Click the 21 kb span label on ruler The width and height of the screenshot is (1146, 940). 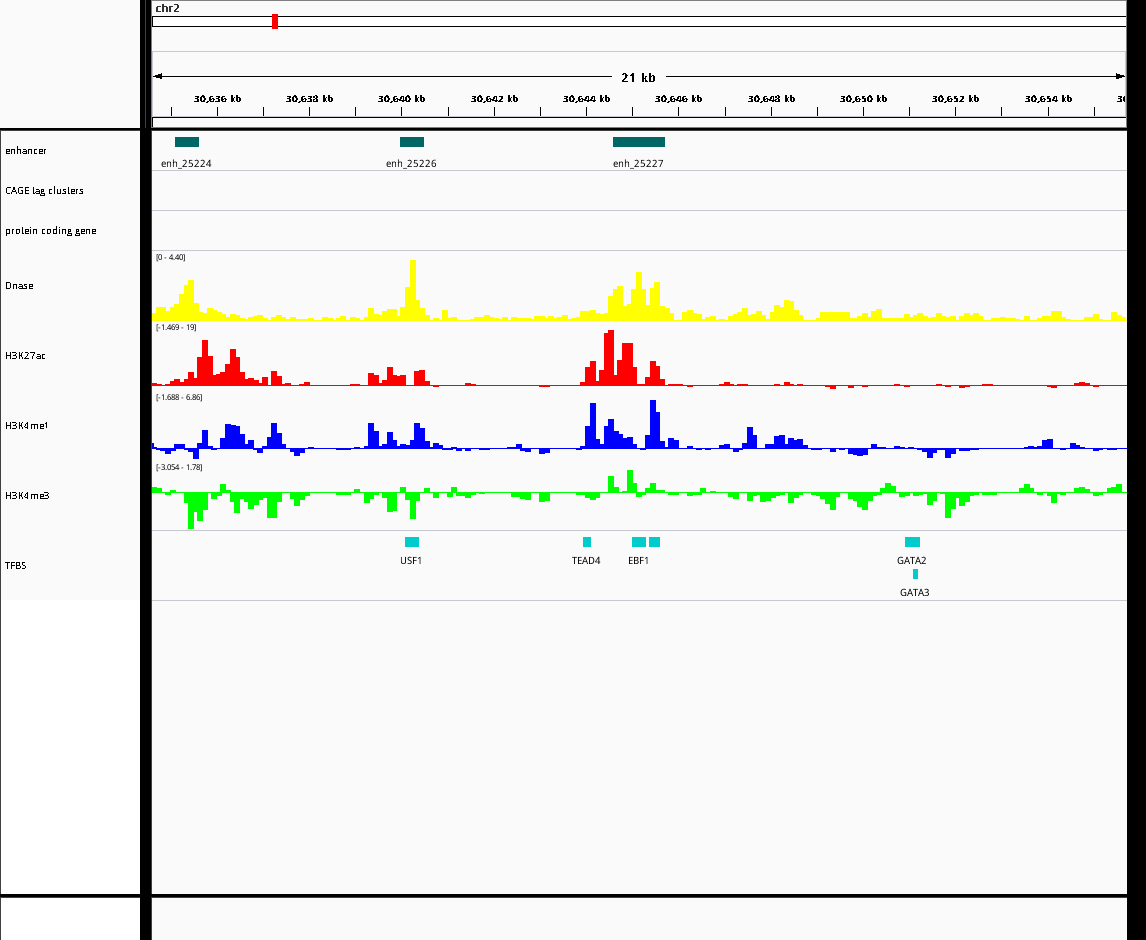[x=638, y=77]
